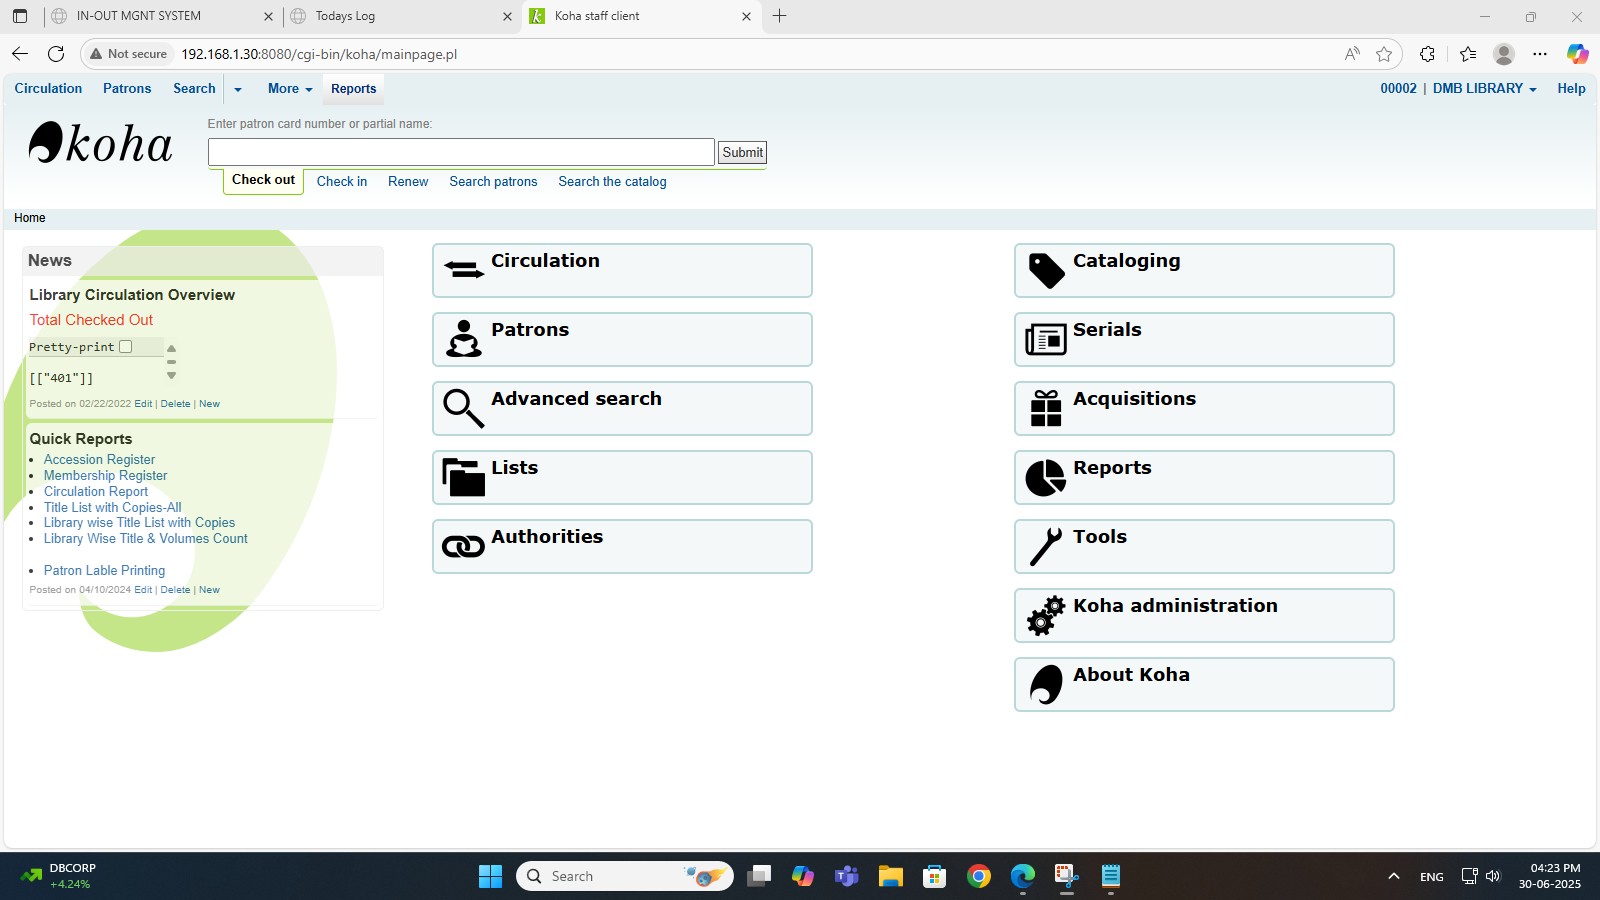
Task: Open the Circulation Report link
Action: [95, 492]
